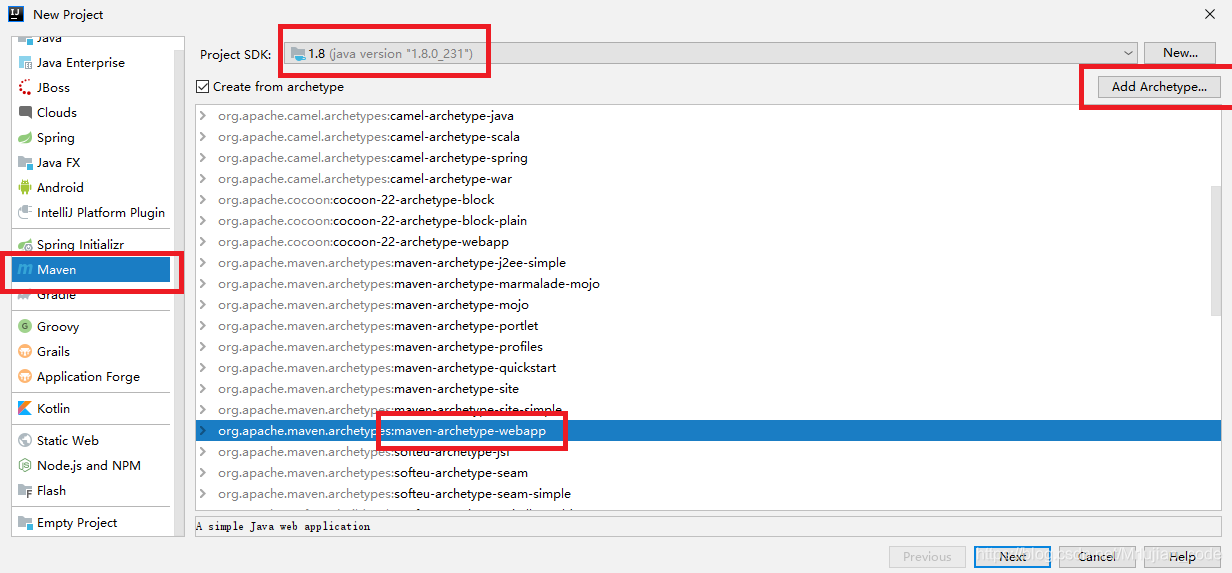Click the Add Archetype... button
1232x573 pixels.
[x=1159, y=87]
